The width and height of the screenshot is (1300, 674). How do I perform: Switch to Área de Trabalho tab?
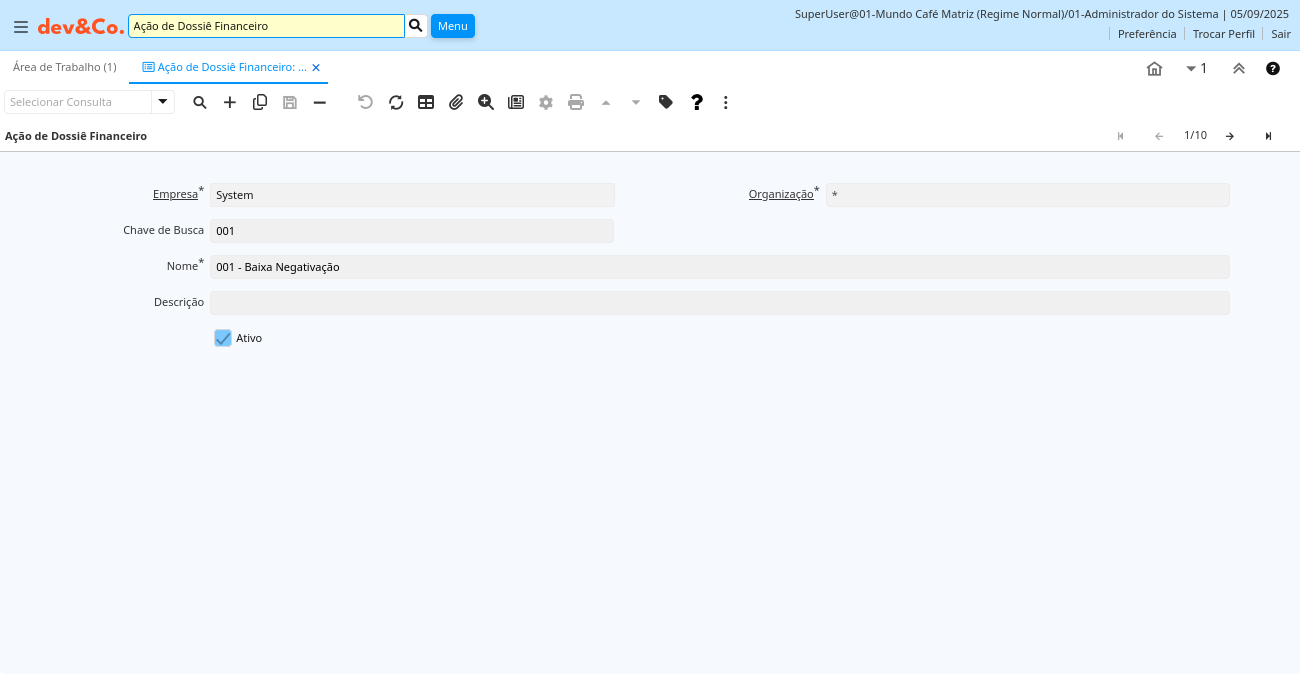tap(65, 67)
